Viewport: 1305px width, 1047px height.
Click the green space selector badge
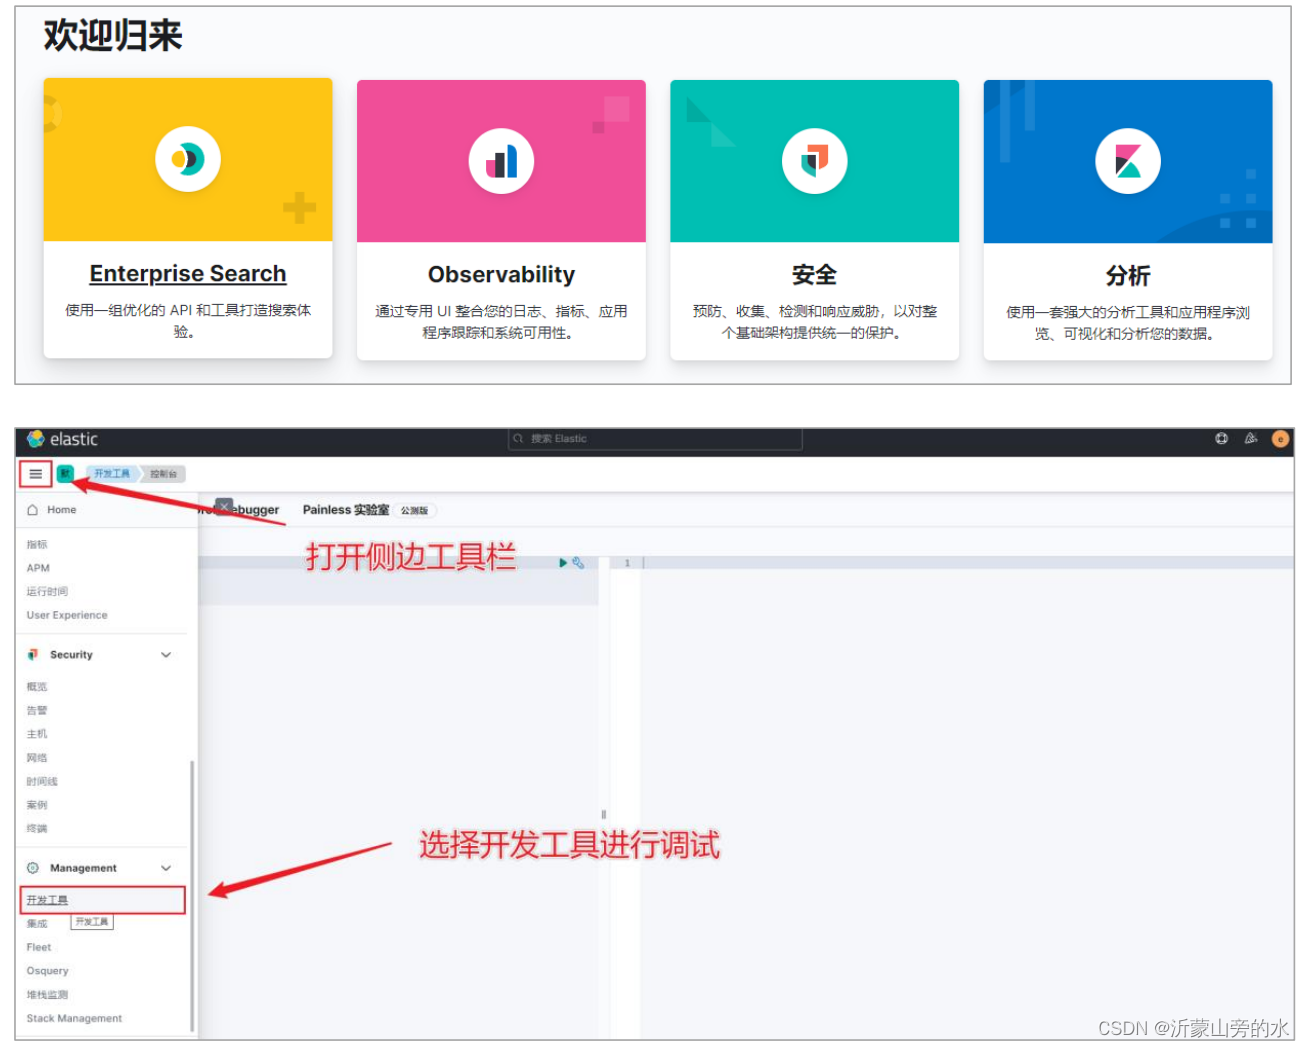click(x=65, y=474)
